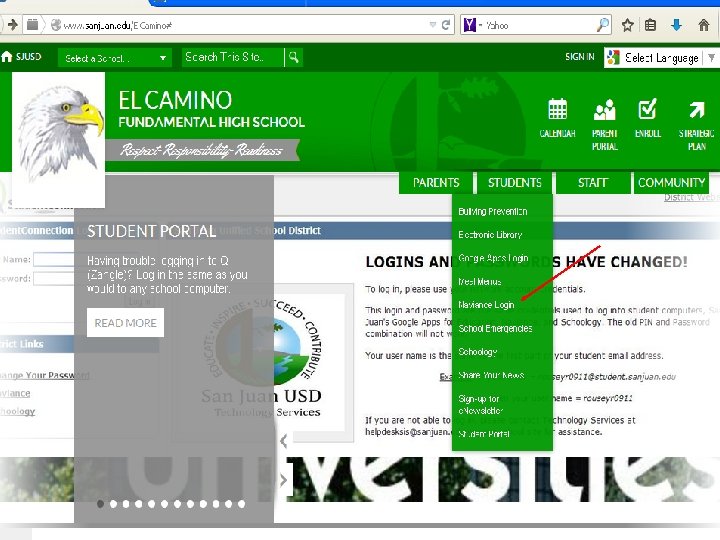Click the browser forward arrow button
The image size is (720, 540).
(12, 25)
